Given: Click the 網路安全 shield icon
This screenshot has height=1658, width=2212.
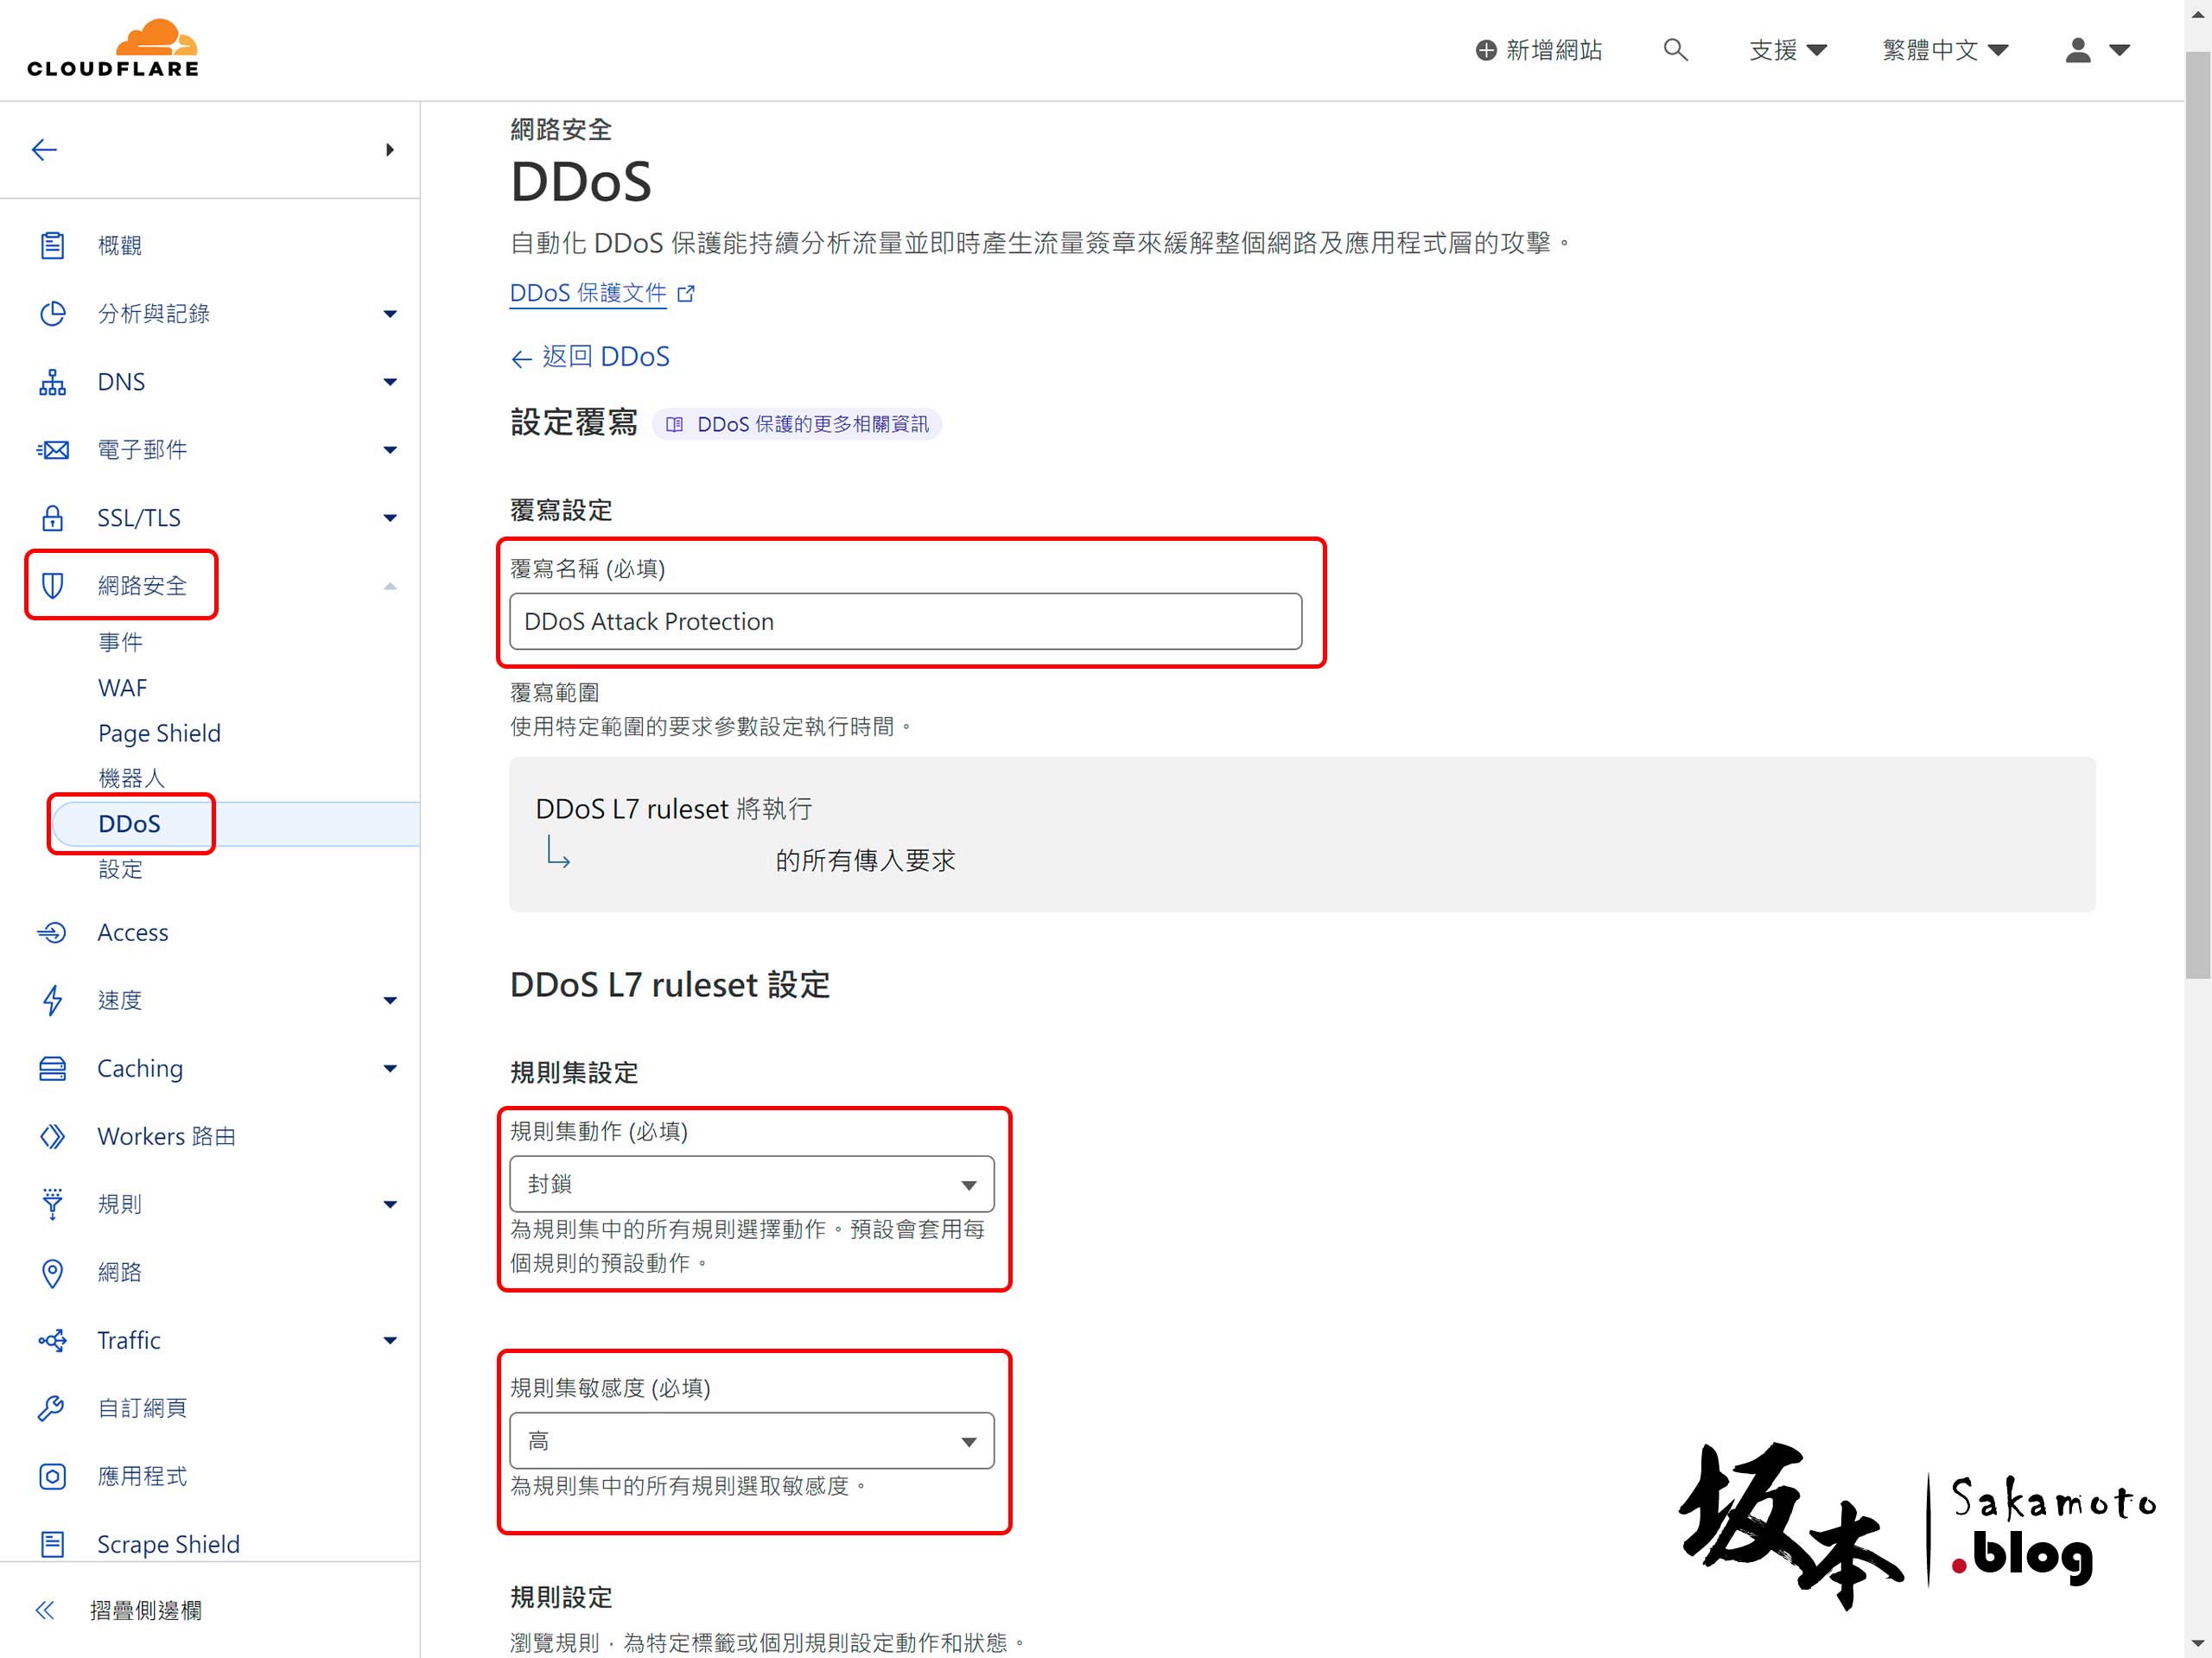Looking at the screenshot, I should pyautogui.click(x=52, y=585).
